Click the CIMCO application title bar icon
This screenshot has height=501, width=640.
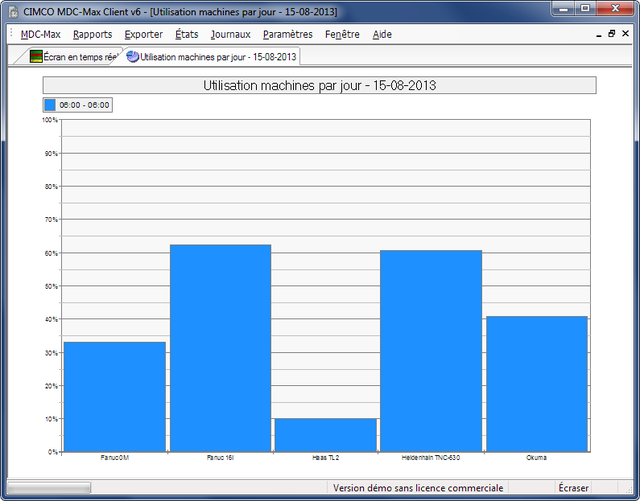pyautogui.click(x=13, y=12)
